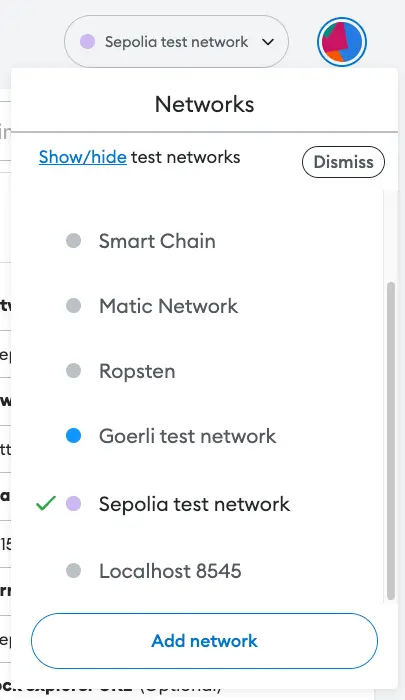Click the green checkmark next to Sepolia
Image resolution: width=405 pixels, height=700 pixels.
46,504
